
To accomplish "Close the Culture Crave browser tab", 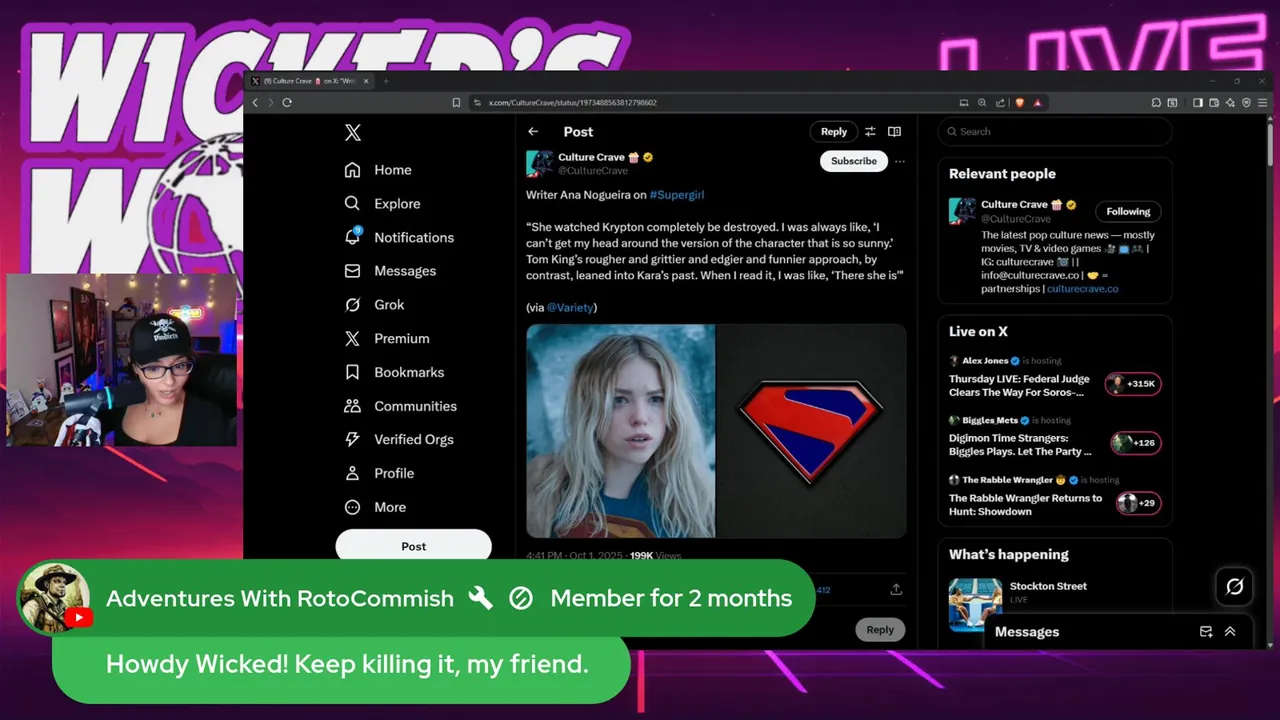I will click(x=365, y=81).
